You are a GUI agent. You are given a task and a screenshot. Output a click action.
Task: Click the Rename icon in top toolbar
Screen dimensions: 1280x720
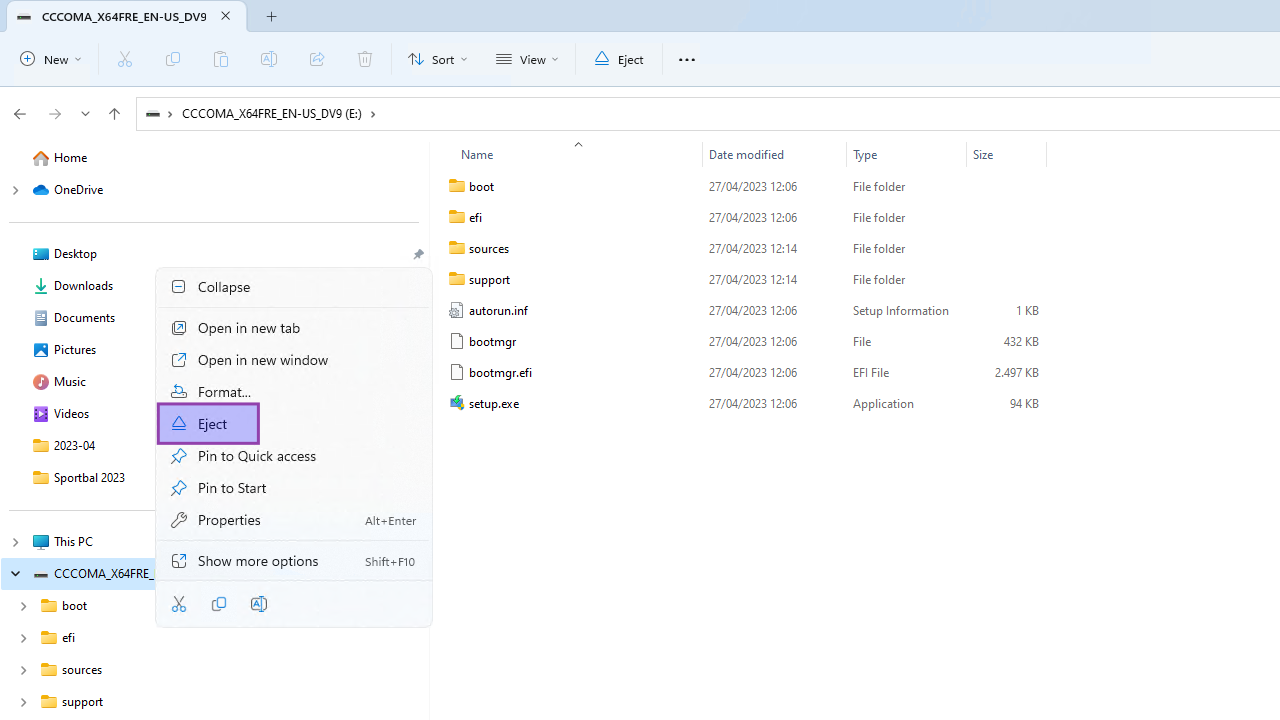coord(269,59)
